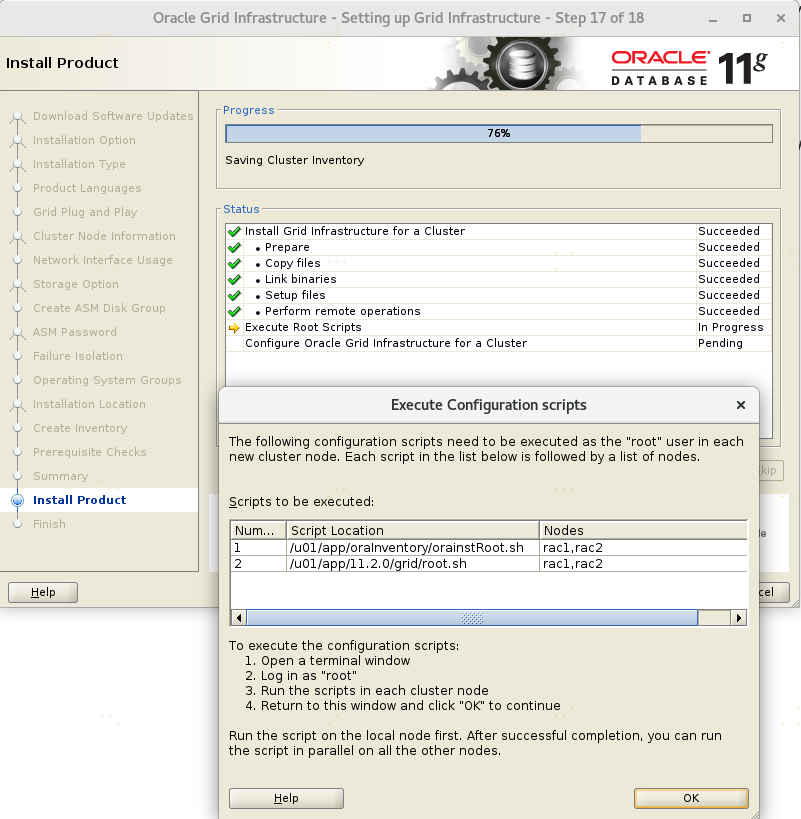Image resolution: width=801 pixels, height=819 pixels.
Task: Click the green checkmark beside Link binaries
Action: click(x=234, y=279)
